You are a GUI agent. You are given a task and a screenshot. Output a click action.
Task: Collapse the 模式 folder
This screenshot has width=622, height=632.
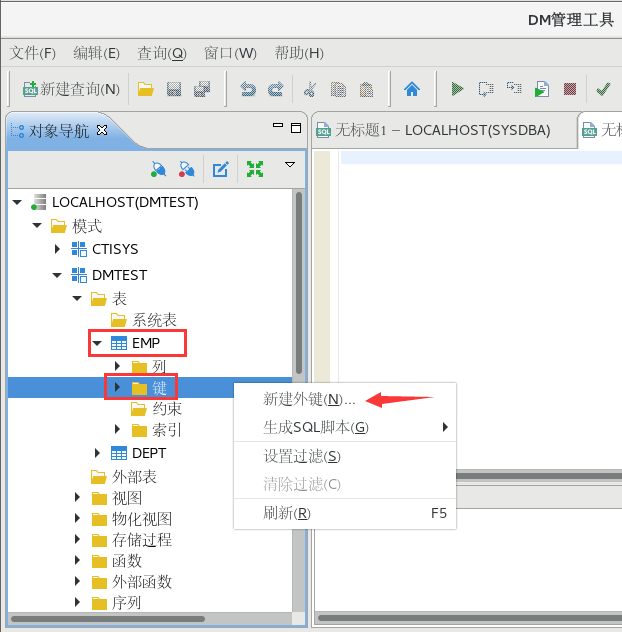[37, 225]
